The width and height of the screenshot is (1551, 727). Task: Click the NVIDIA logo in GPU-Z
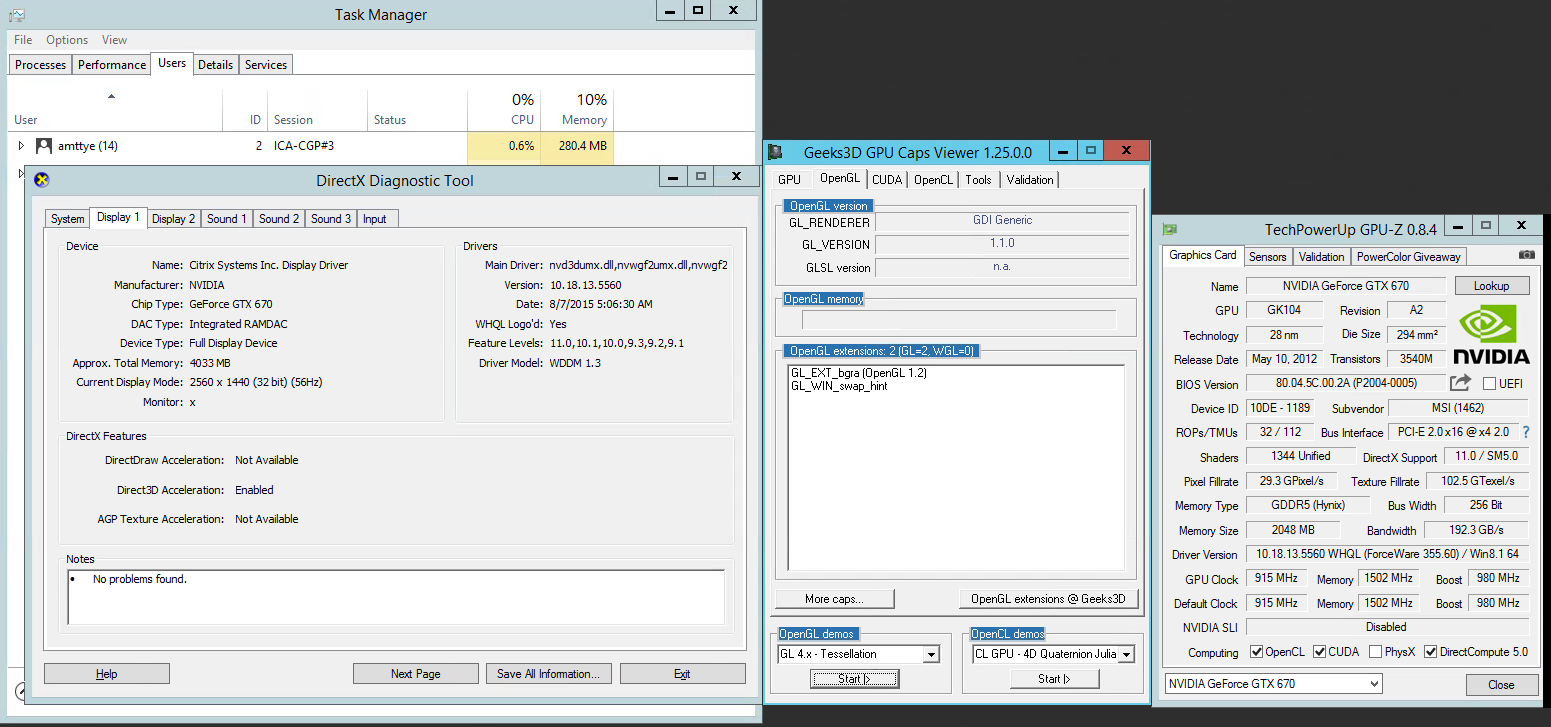click(1490, 335)
